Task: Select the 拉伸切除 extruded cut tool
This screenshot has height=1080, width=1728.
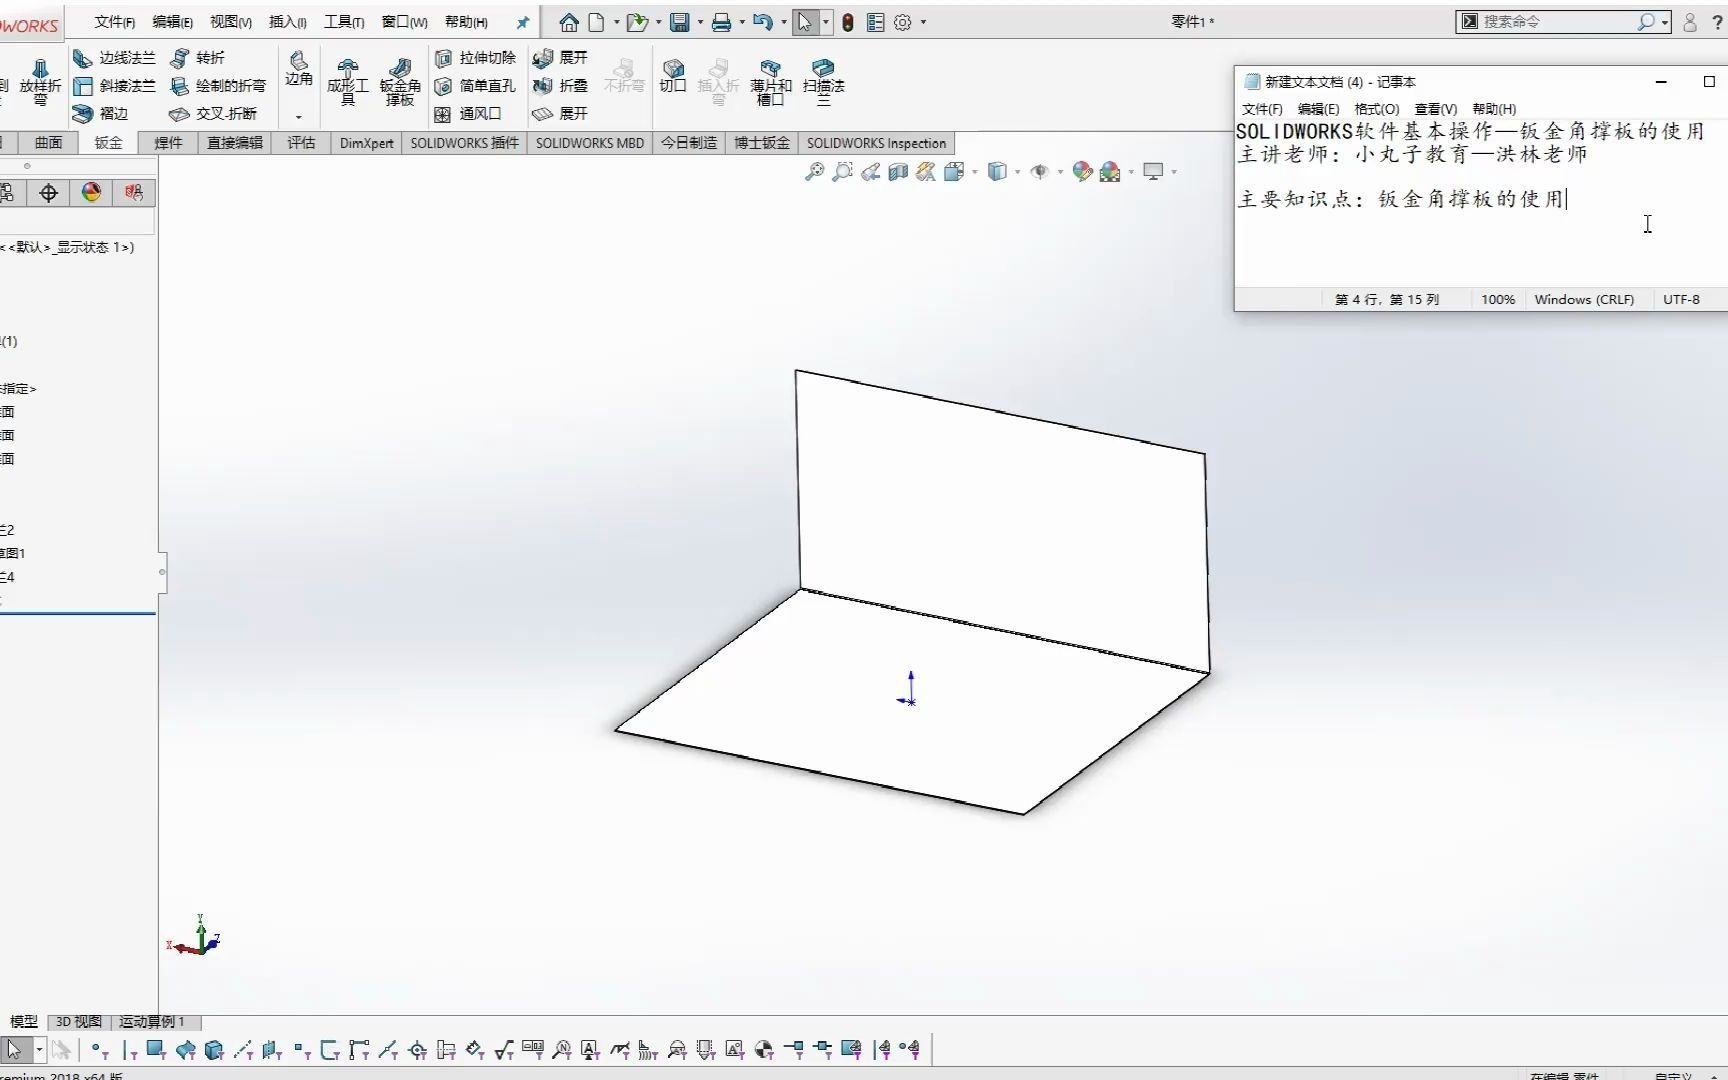Action: tap(478, 58)
